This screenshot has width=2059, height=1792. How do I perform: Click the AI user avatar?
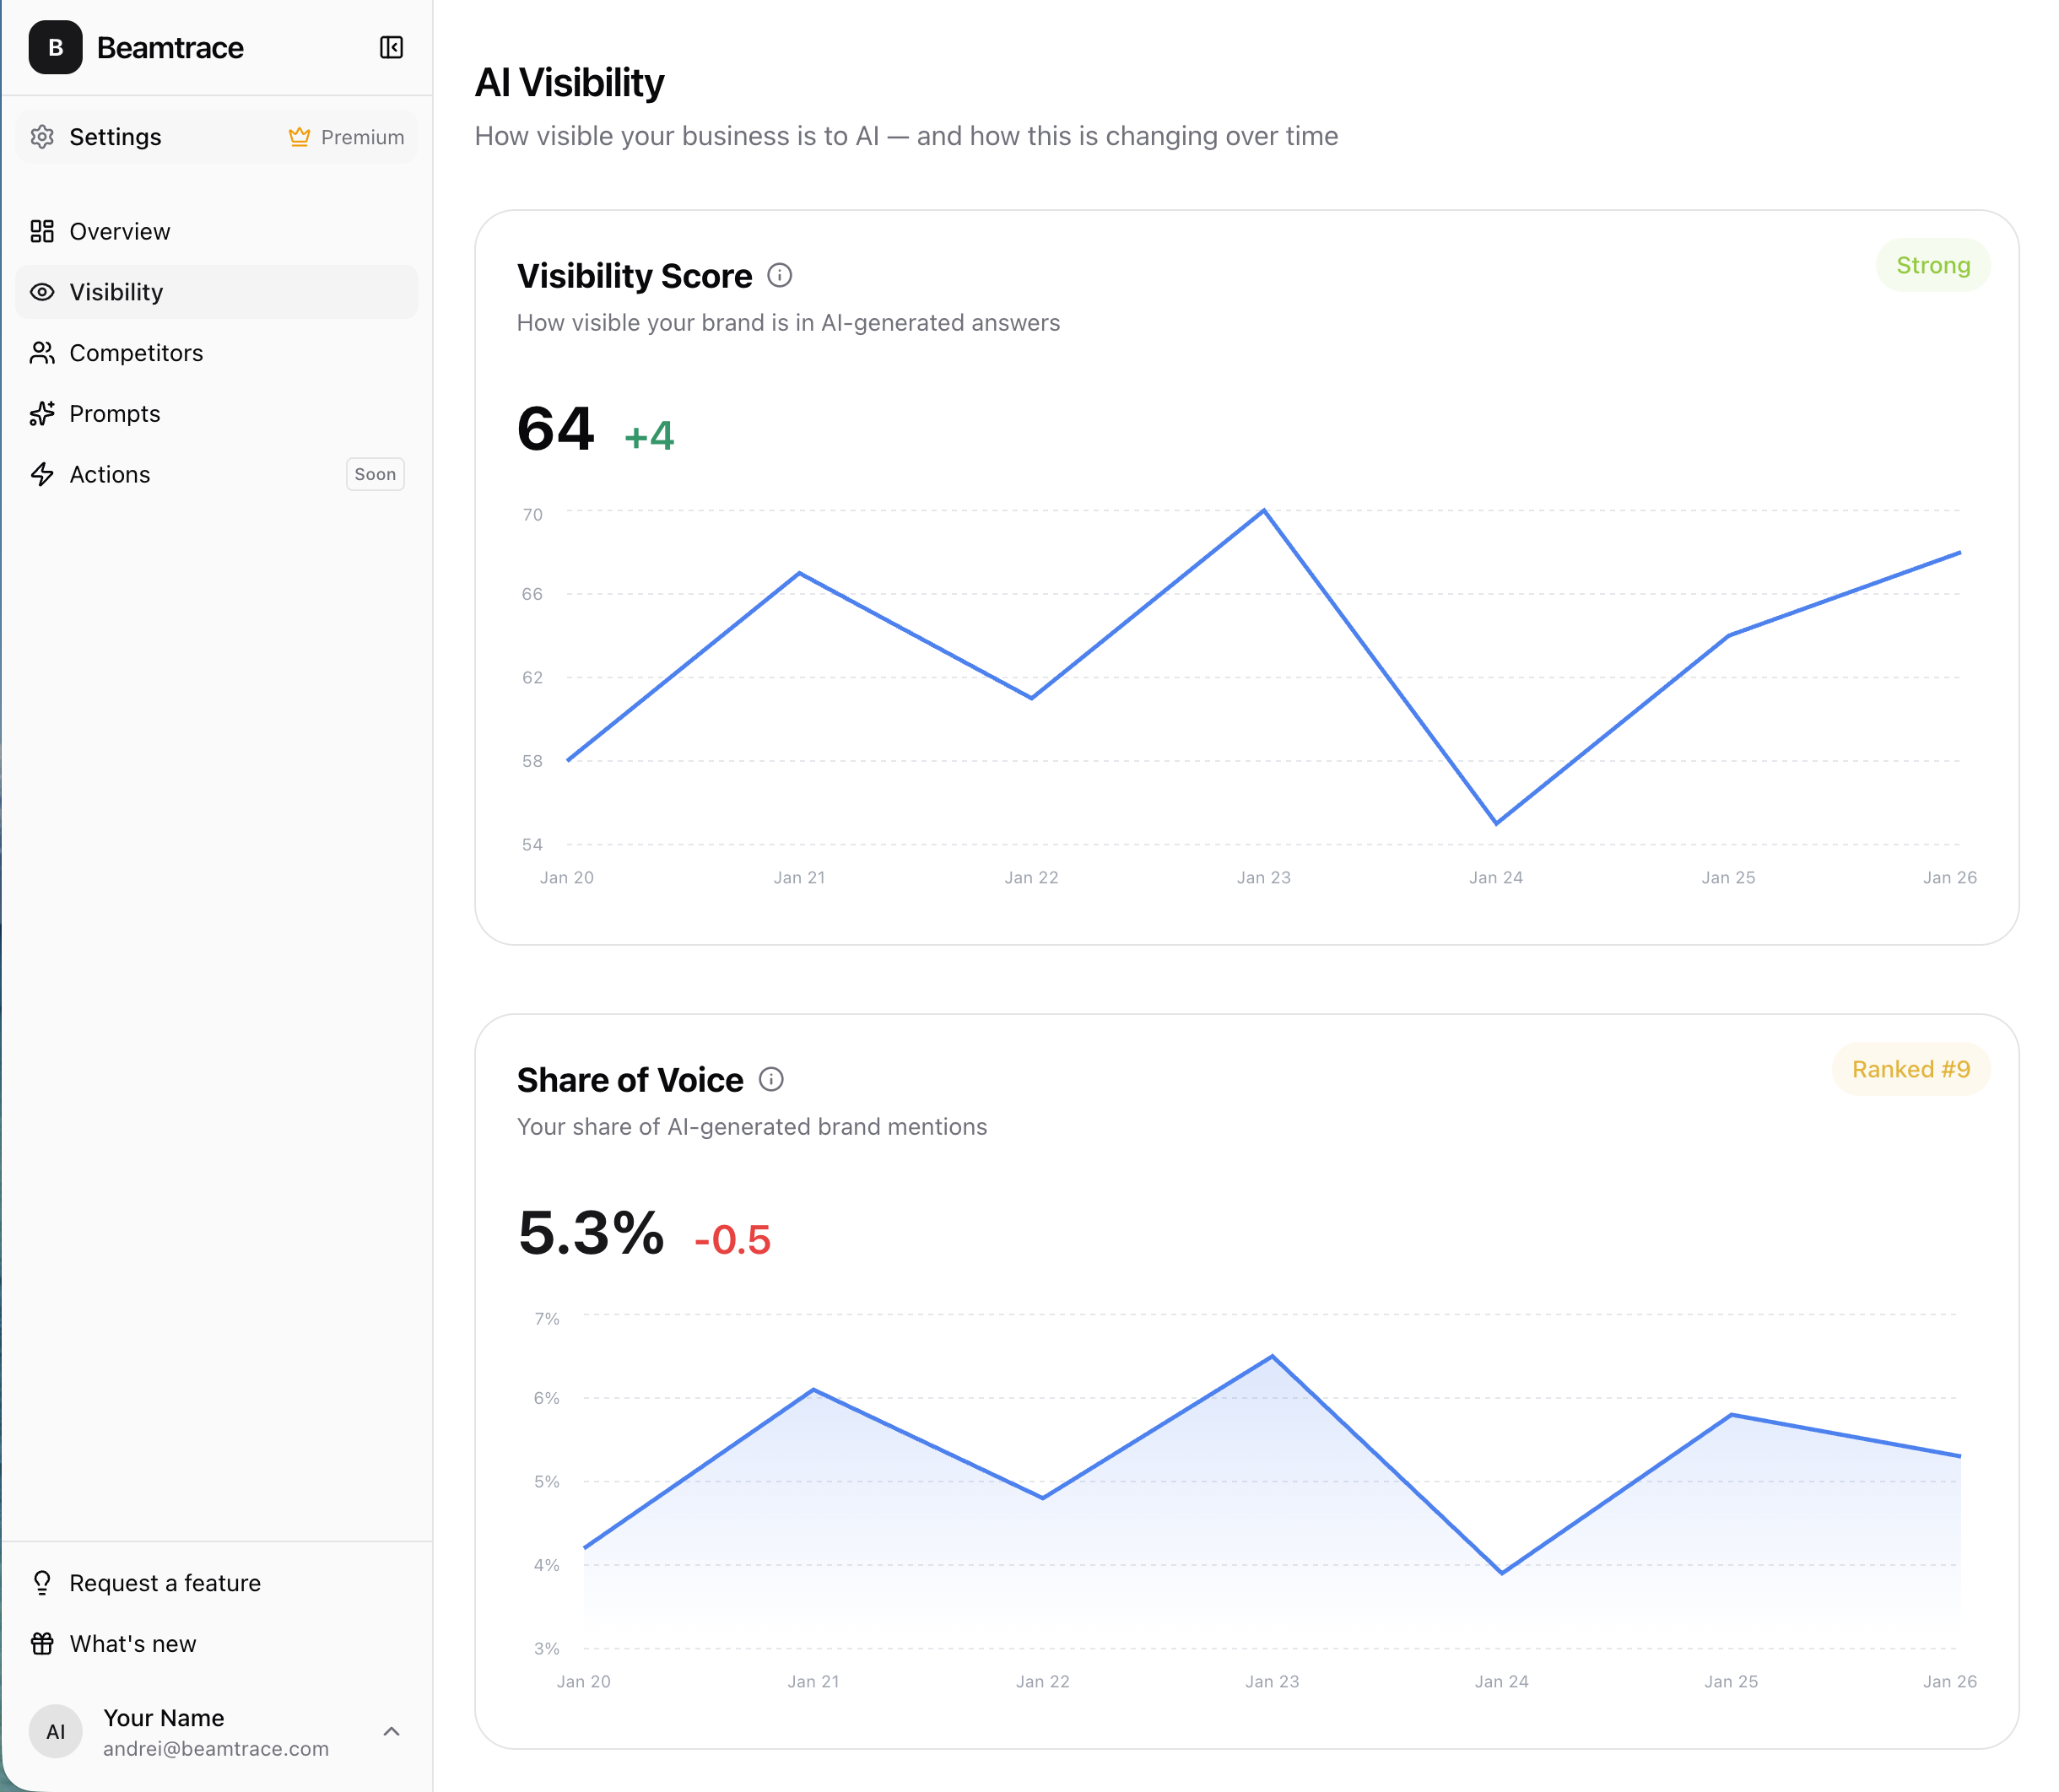[x=55, y=1732]
